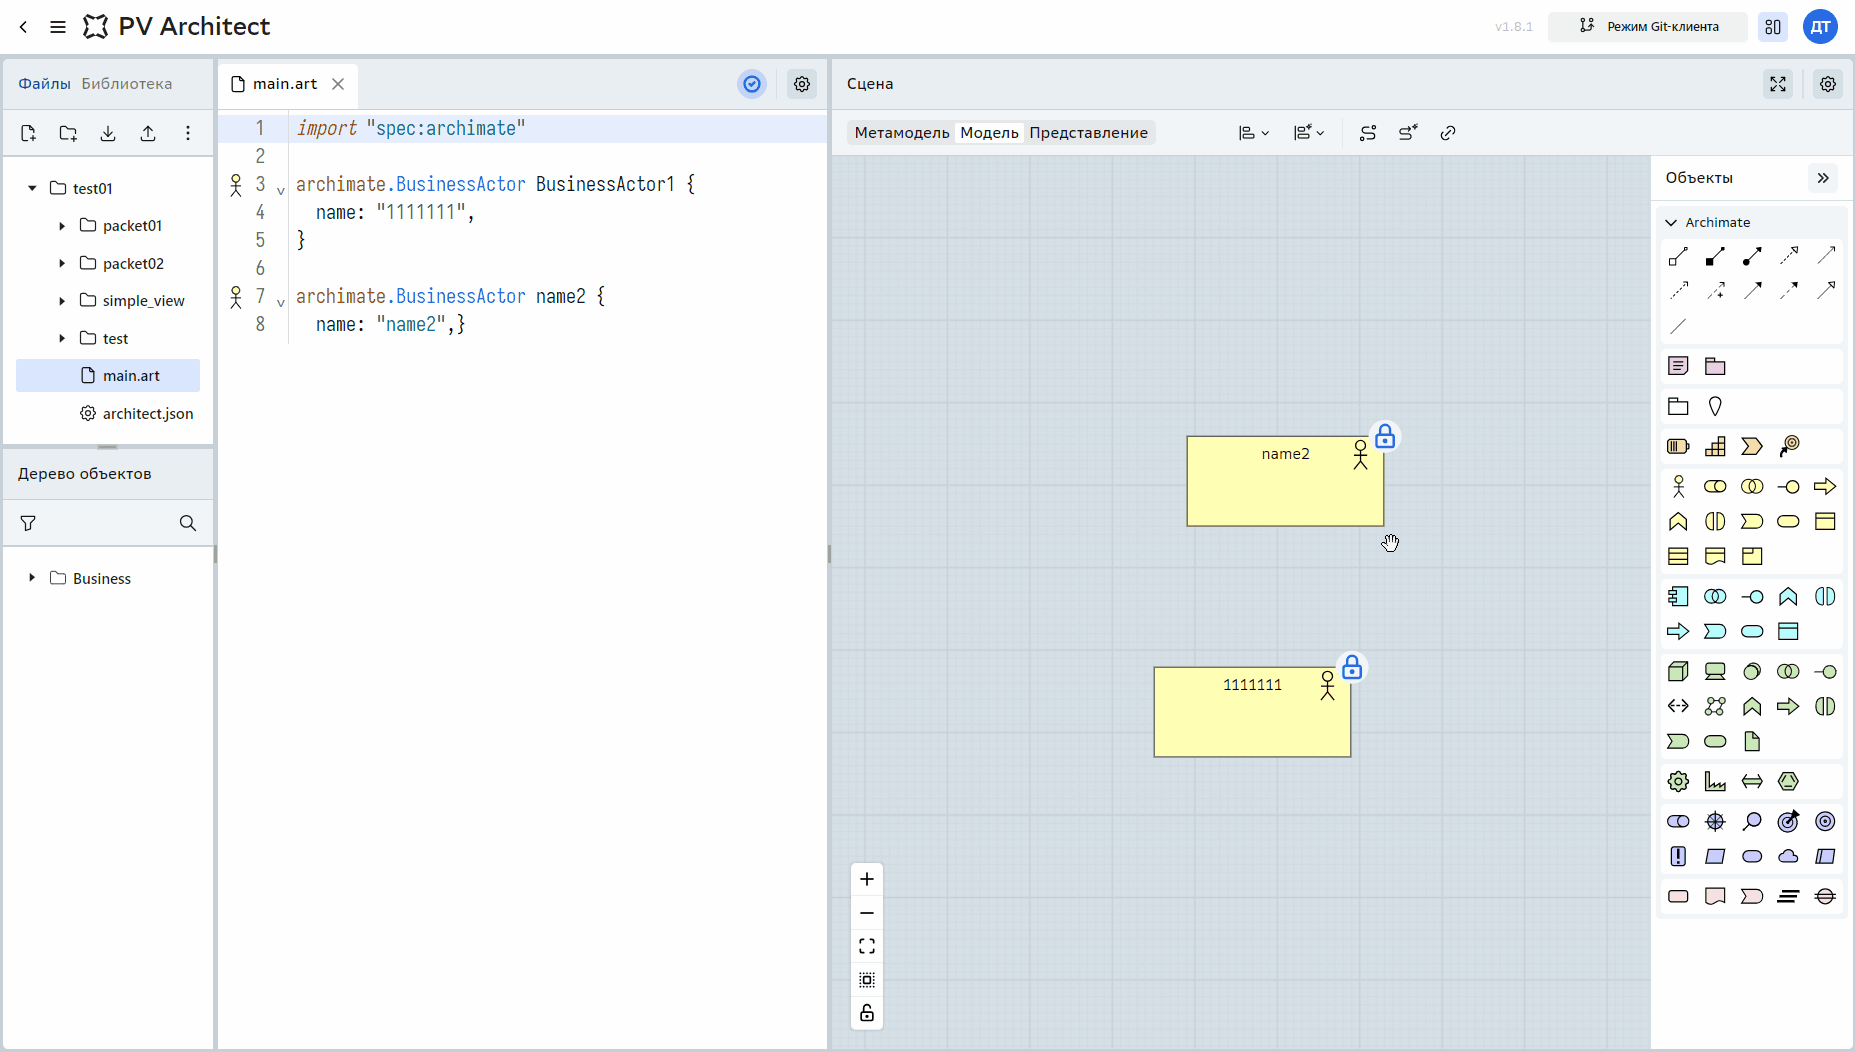Expand the packet01 folder
Viewport: 1855px width, 1052px height.
[62, 226]
